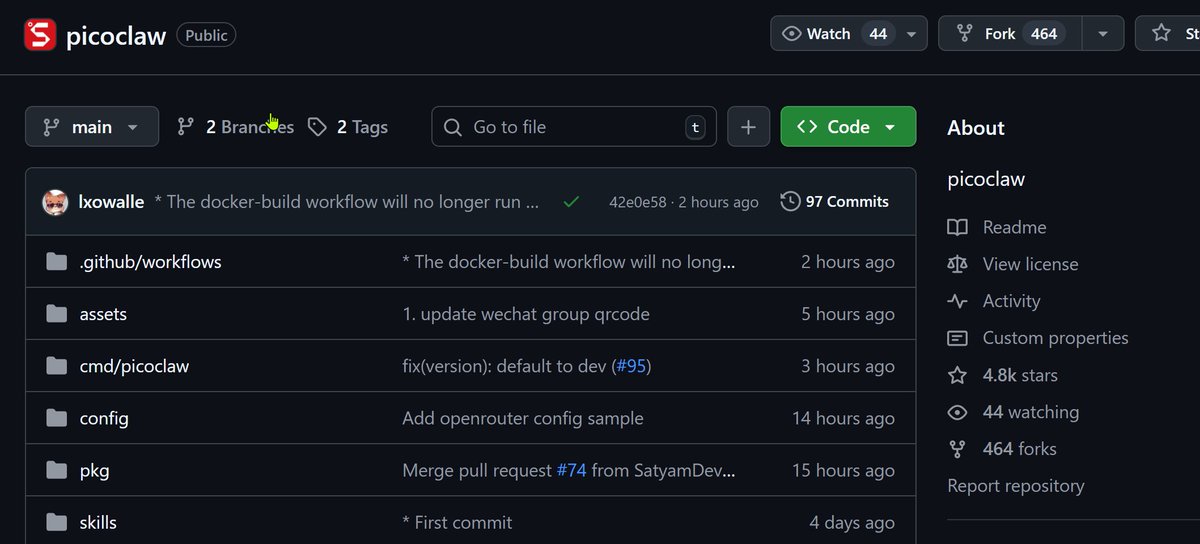Open the View license link

pos(1030,264)
